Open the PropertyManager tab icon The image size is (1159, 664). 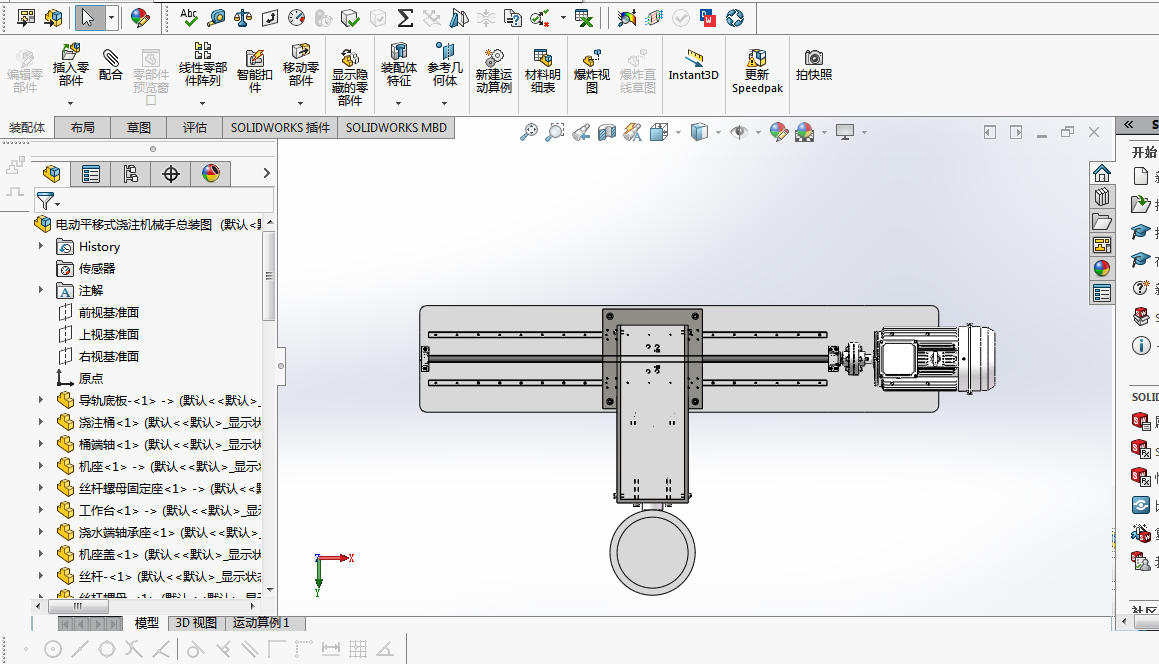[x=91, y=174]
